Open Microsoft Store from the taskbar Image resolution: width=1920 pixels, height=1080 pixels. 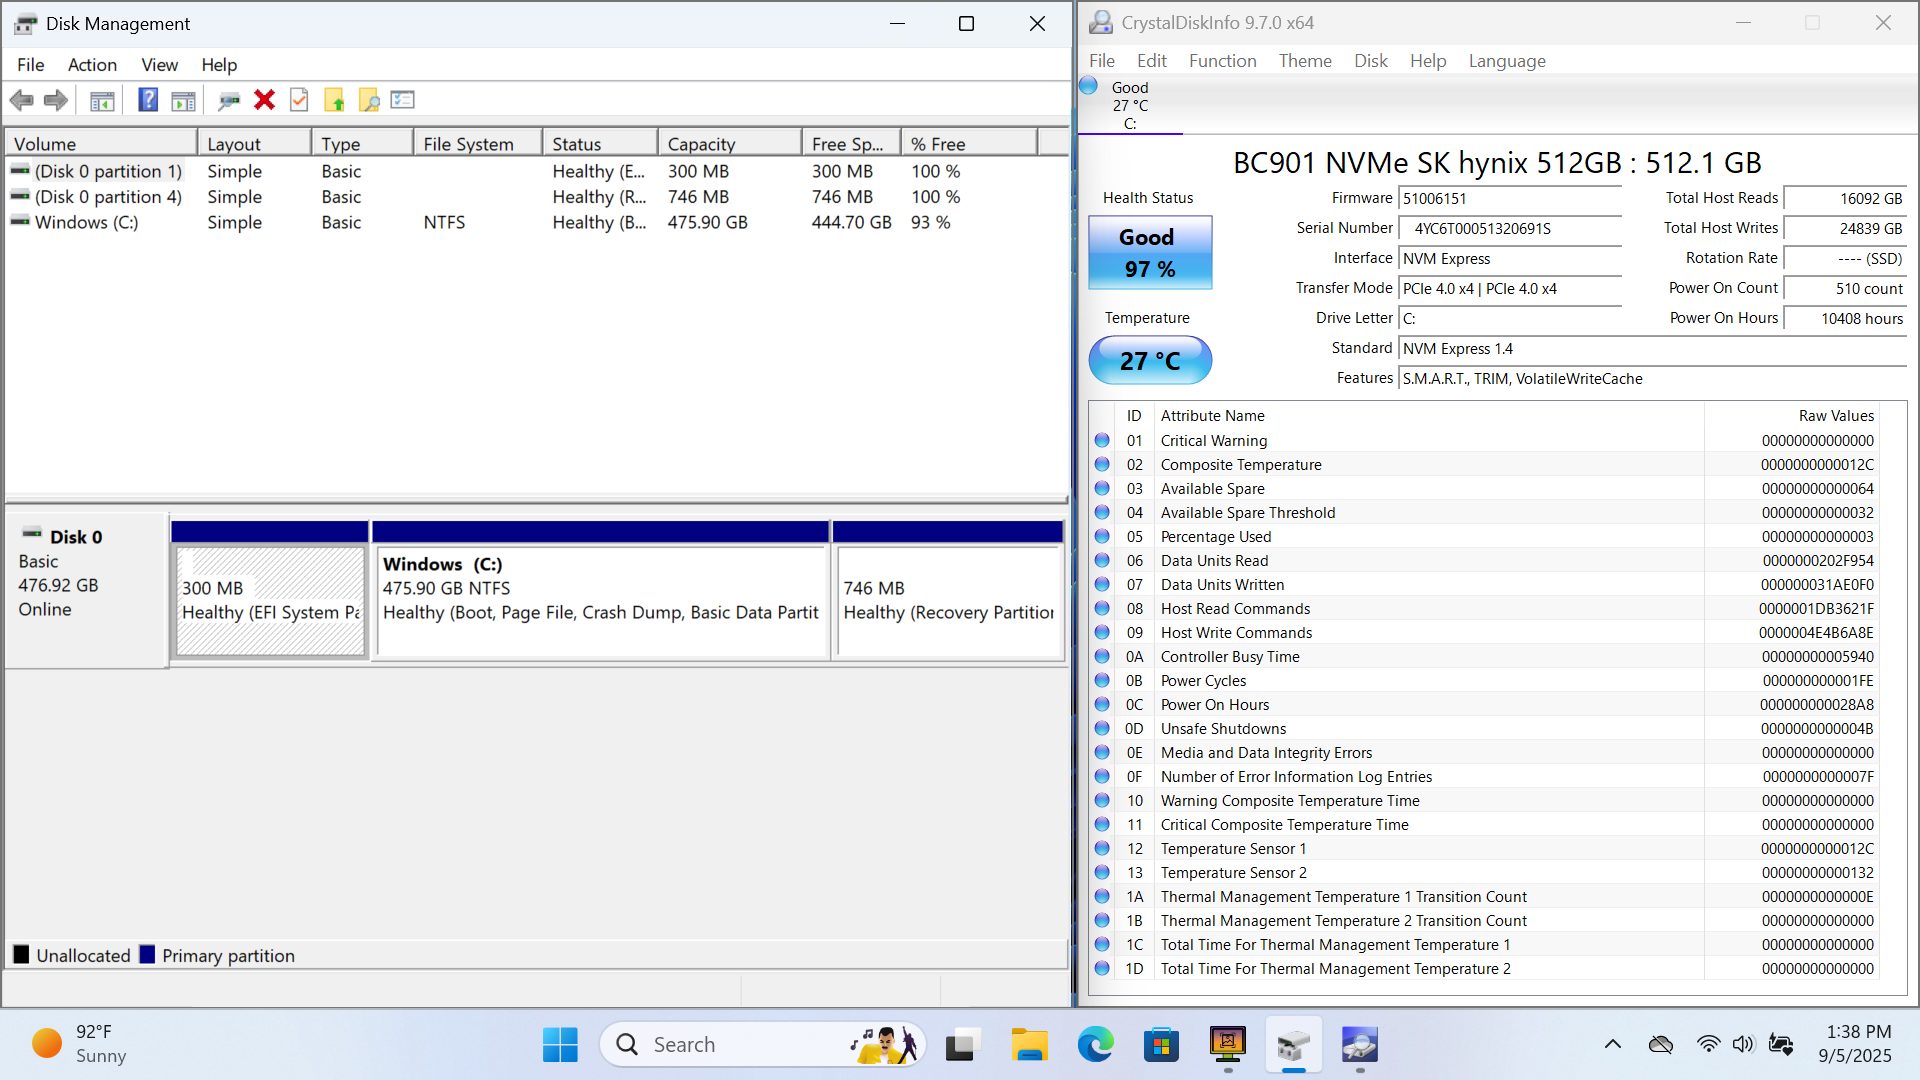tap(1161, 1045)
